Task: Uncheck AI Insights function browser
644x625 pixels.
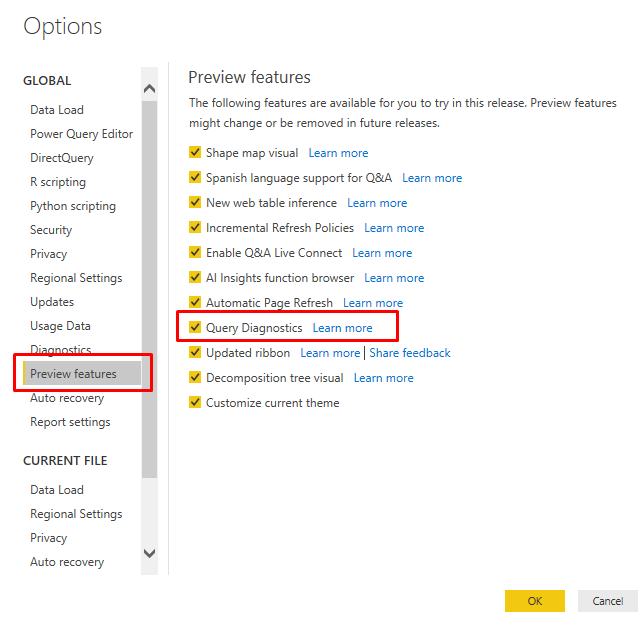Action: 195,278
